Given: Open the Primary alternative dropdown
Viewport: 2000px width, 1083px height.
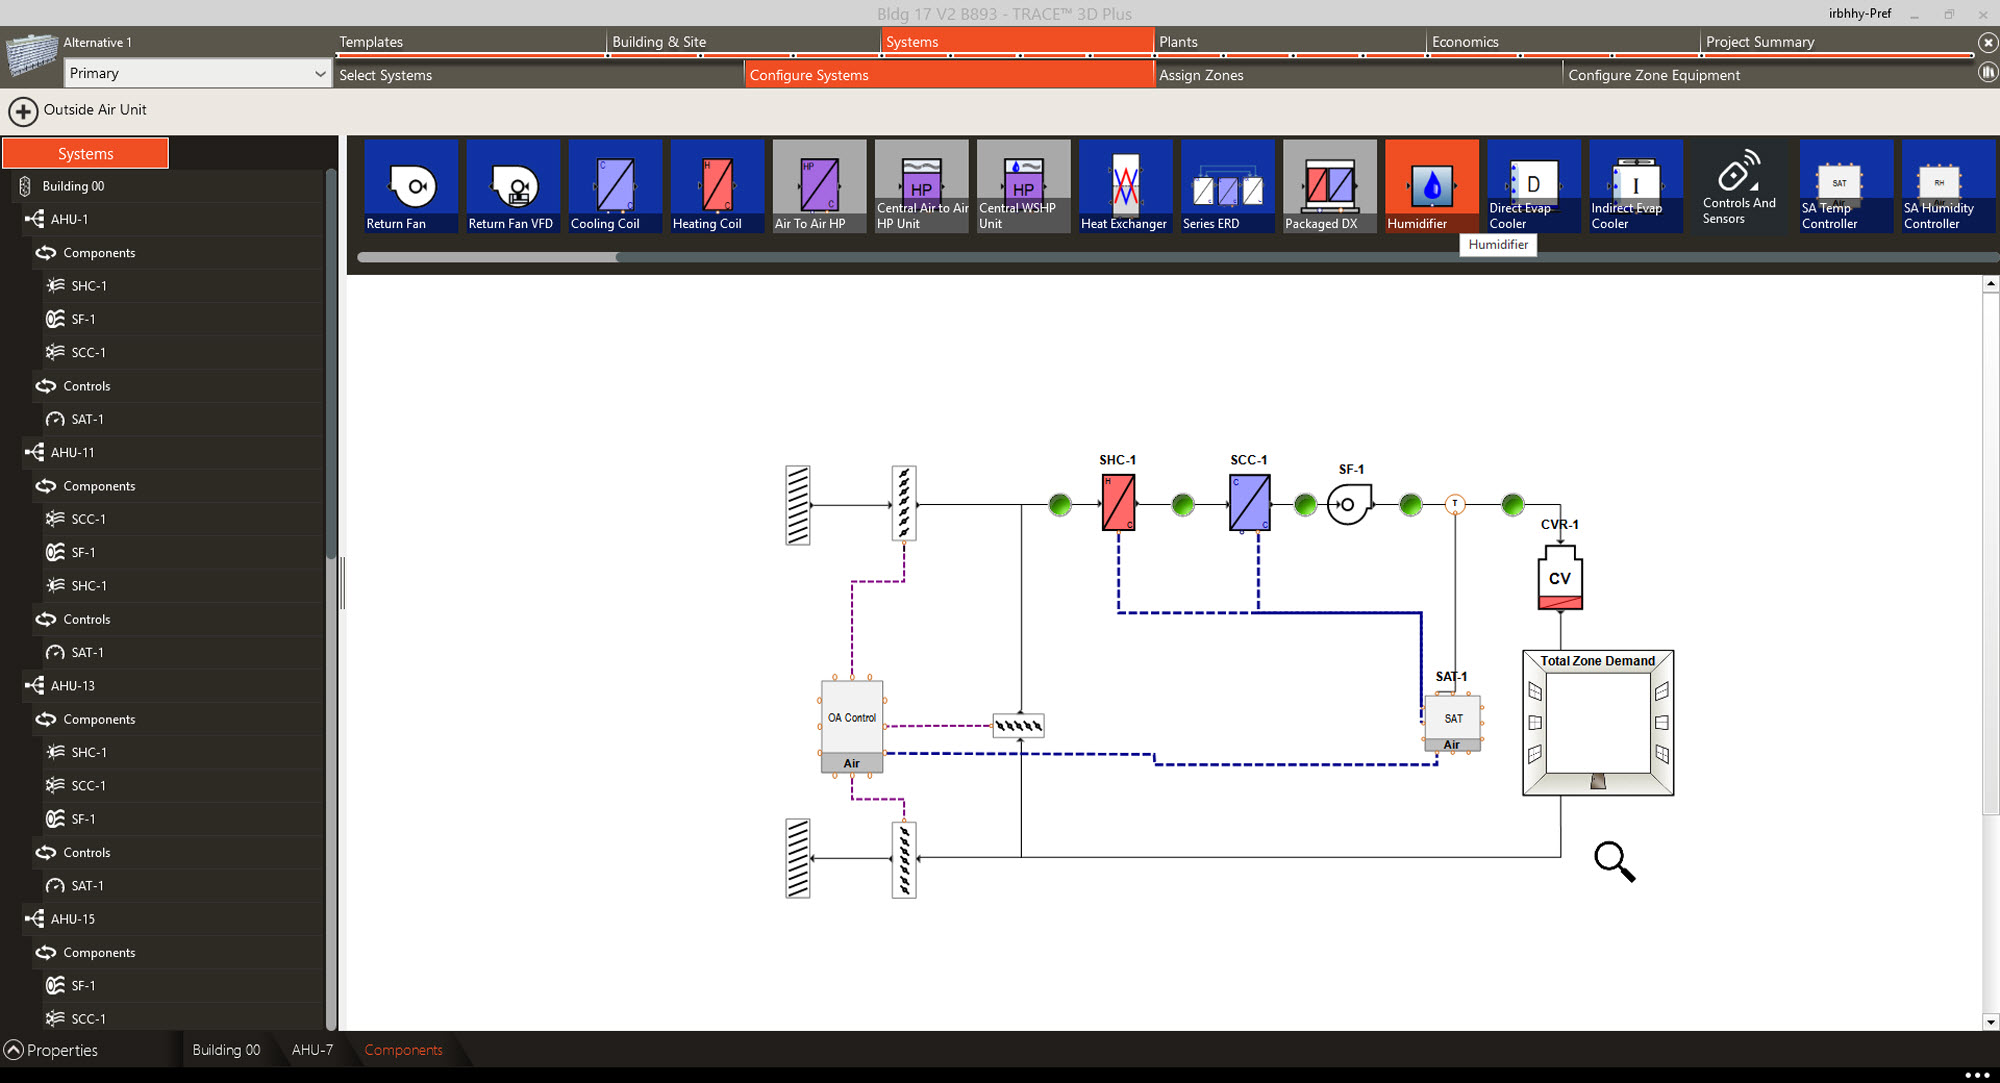Looking at the screenshot, I should [x=196, y=73].
